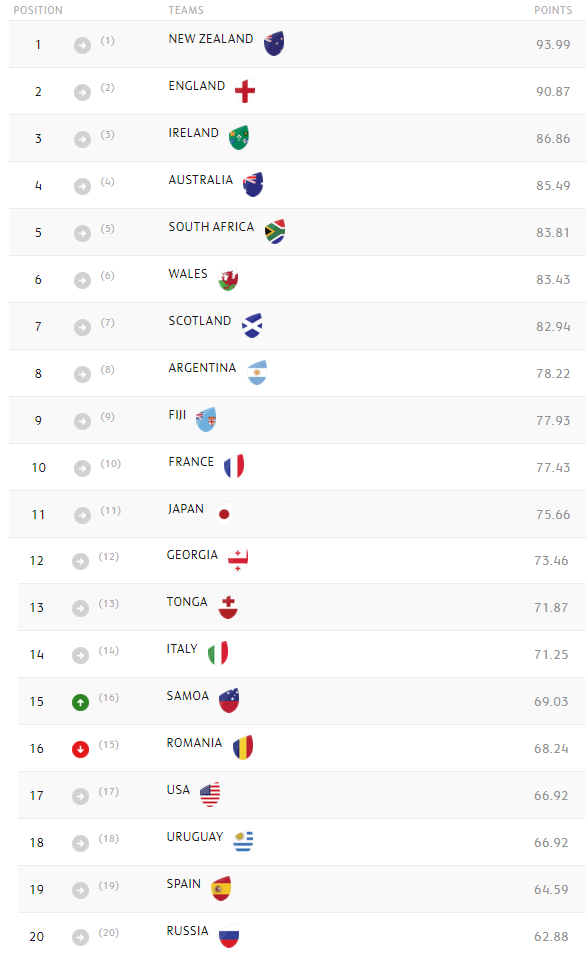Select the POSITION column header
586x974 pixels.
(38, 10)
